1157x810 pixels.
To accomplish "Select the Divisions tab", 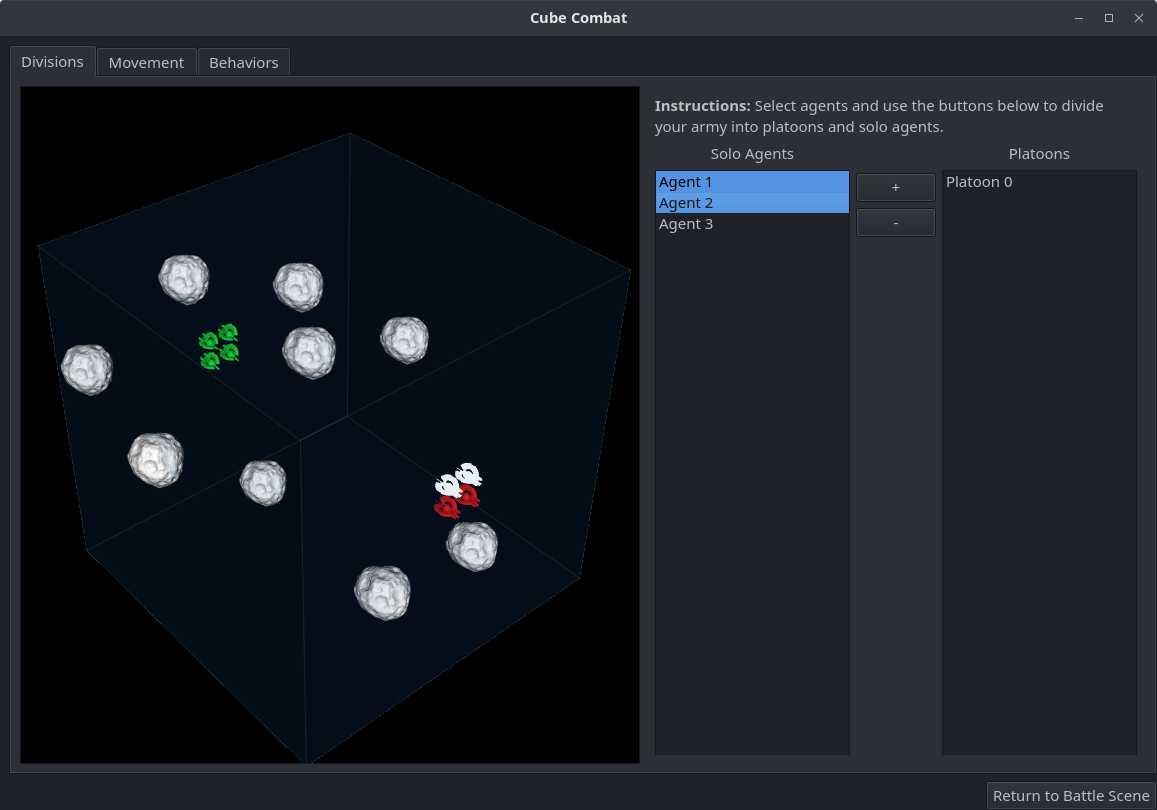I will pos(52,61).
